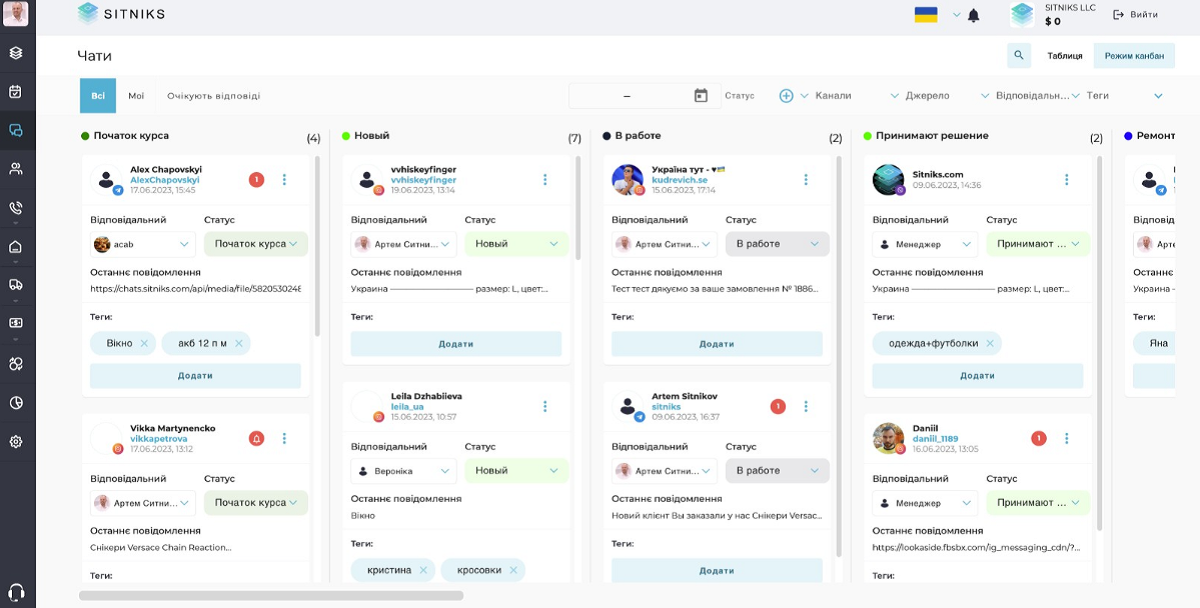Expand the Канали filter dropdown
The width and height of the screenshot is (1200, 608).
pos(895,96)
